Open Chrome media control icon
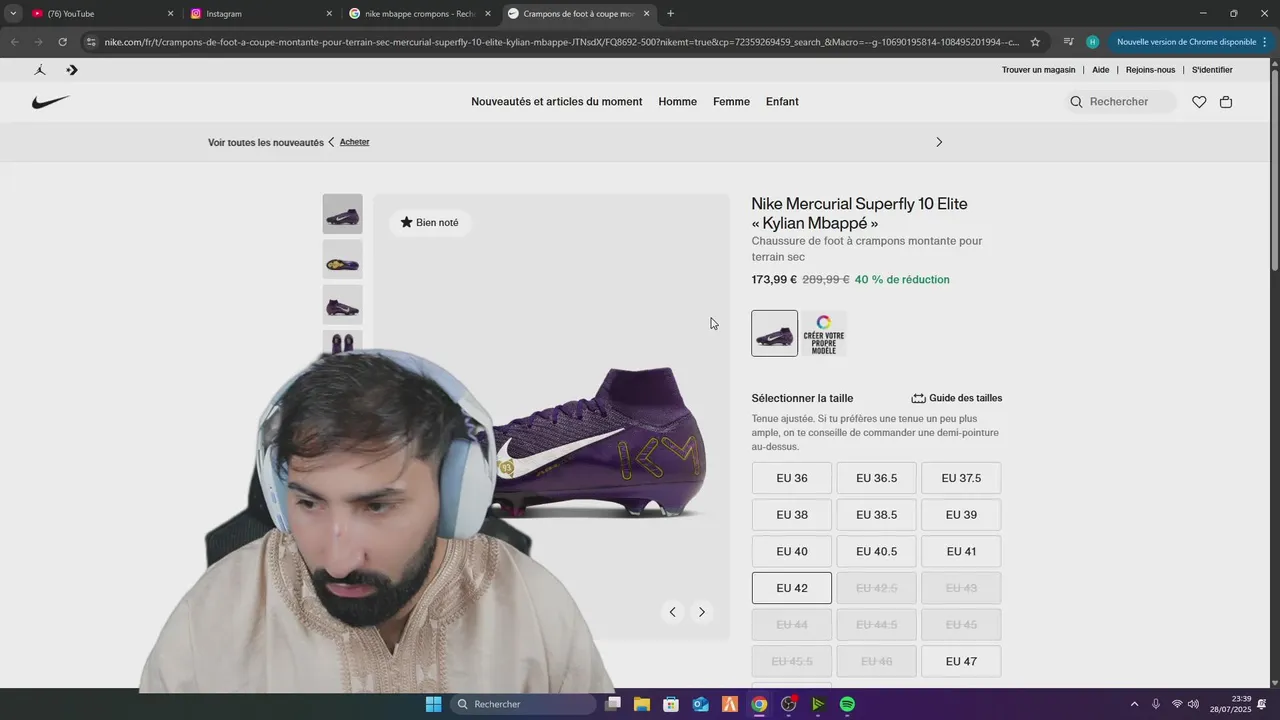 (x=1068, y=42)
